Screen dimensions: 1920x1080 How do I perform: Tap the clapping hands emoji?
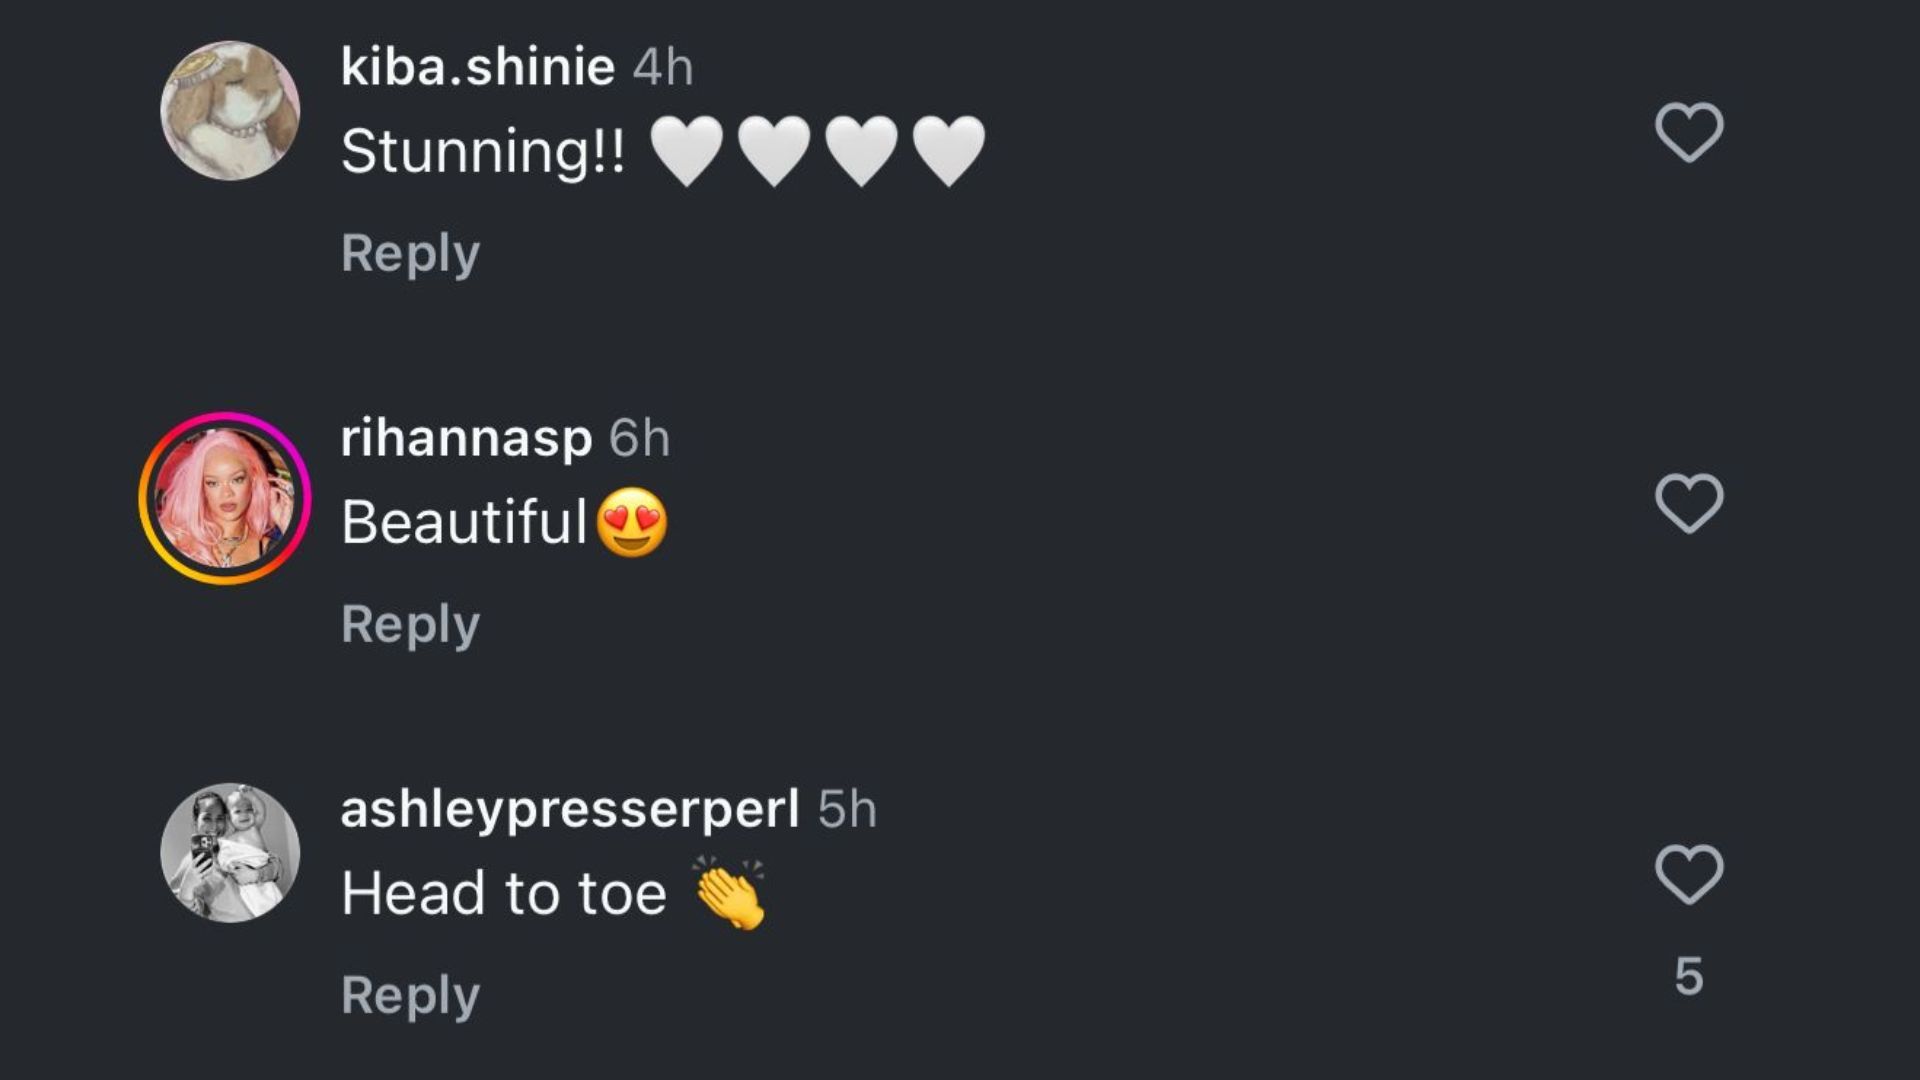730,892
